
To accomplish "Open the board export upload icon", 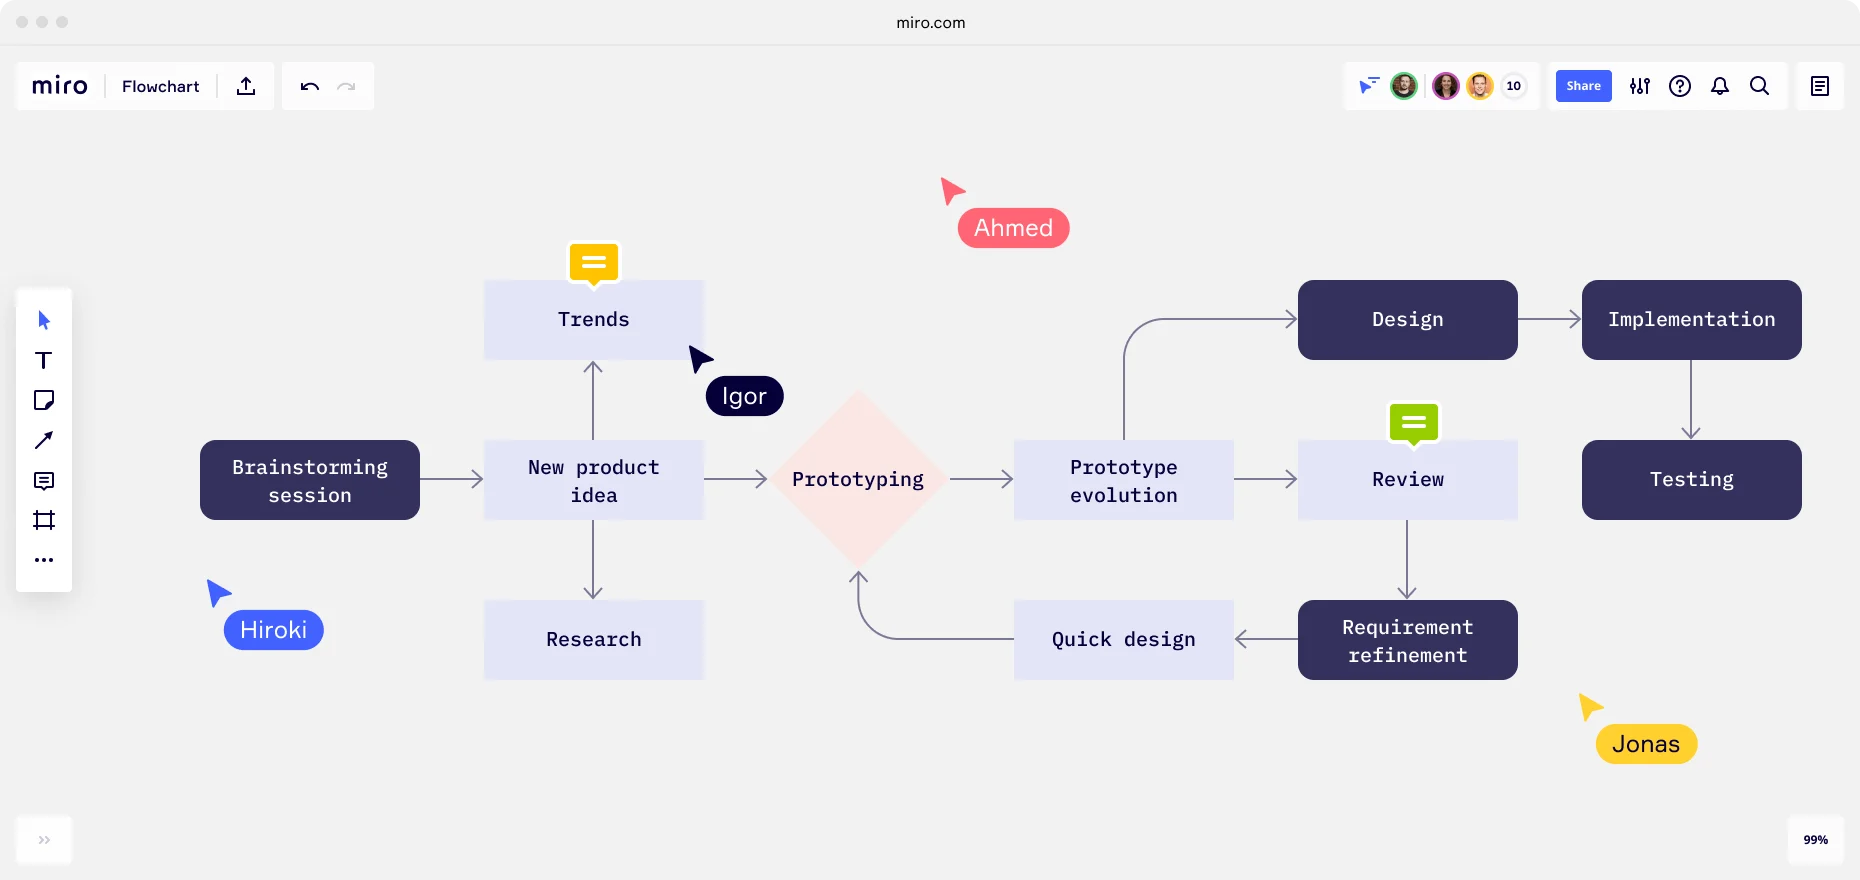I will [246, 86].
